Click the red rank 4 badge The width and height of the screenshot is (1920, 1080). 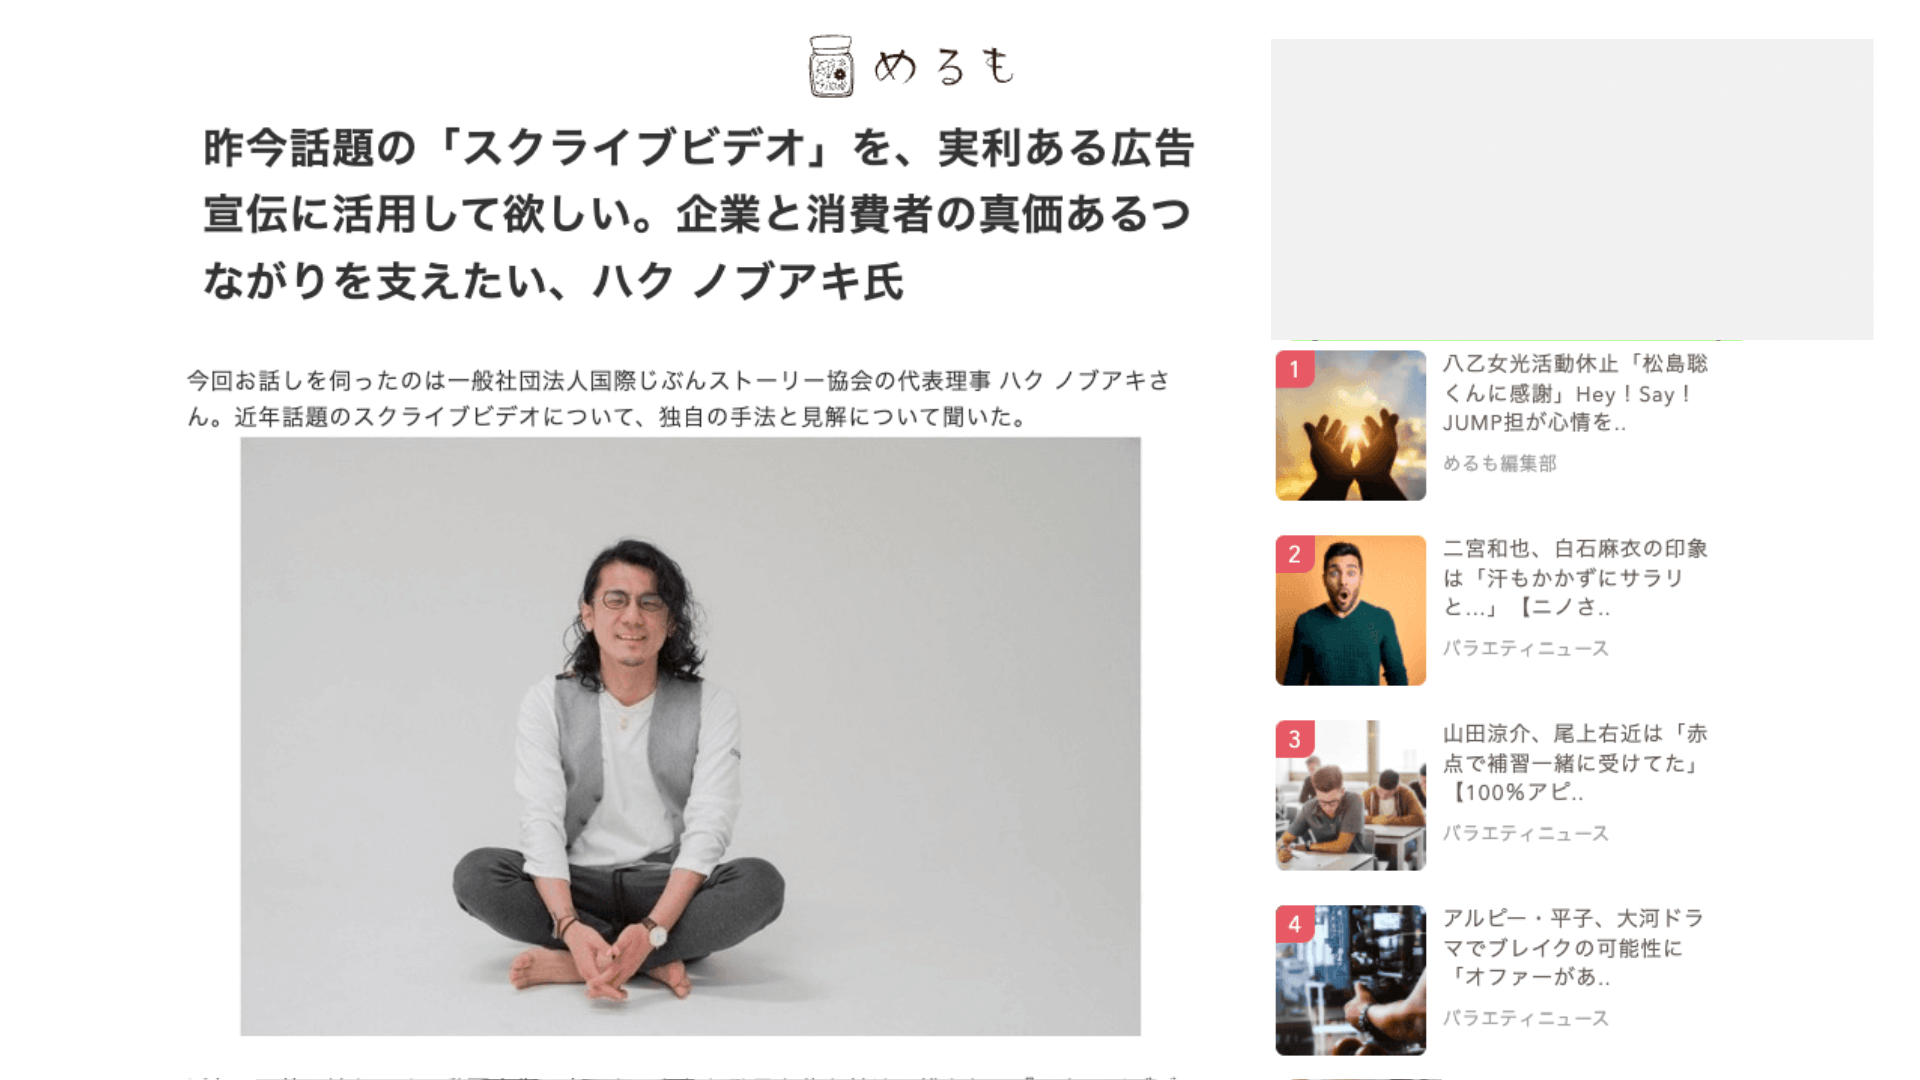[x=1294, y=924]
